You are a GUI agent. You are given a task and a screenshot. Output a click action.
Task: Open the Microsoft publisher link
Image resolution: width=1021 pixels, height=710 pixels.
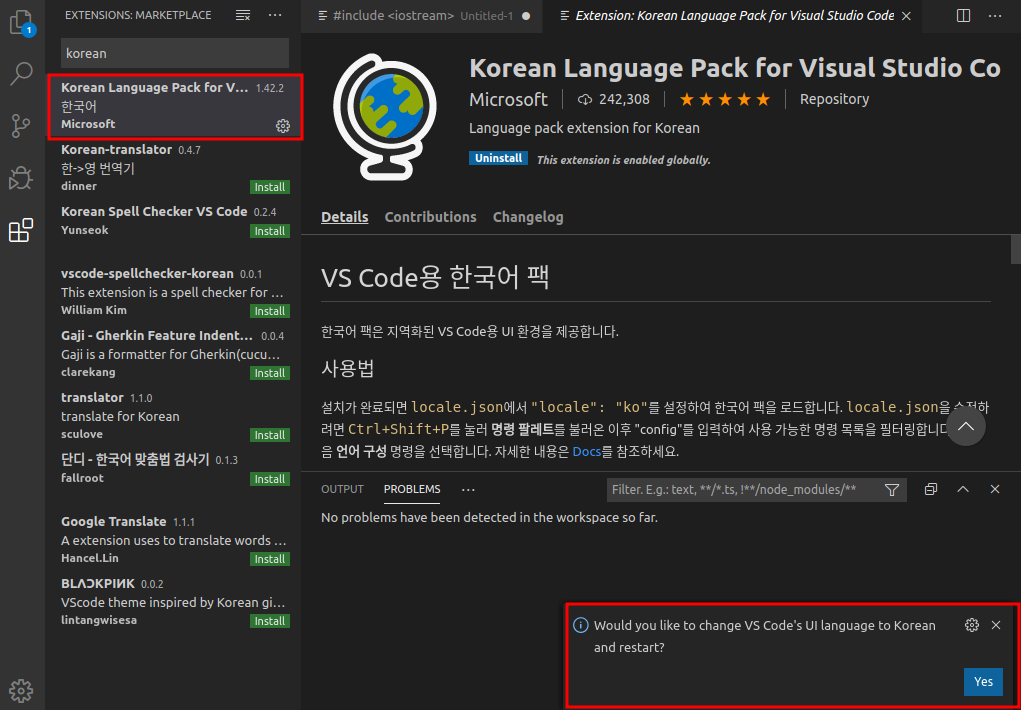click(509, 100)
